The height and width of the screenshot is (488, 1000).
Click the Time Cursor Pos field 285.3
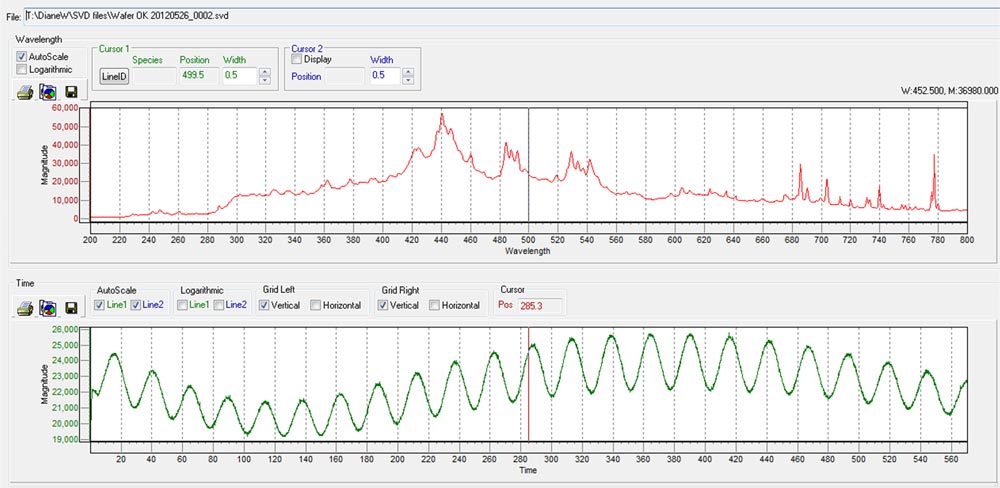point(540,306)
